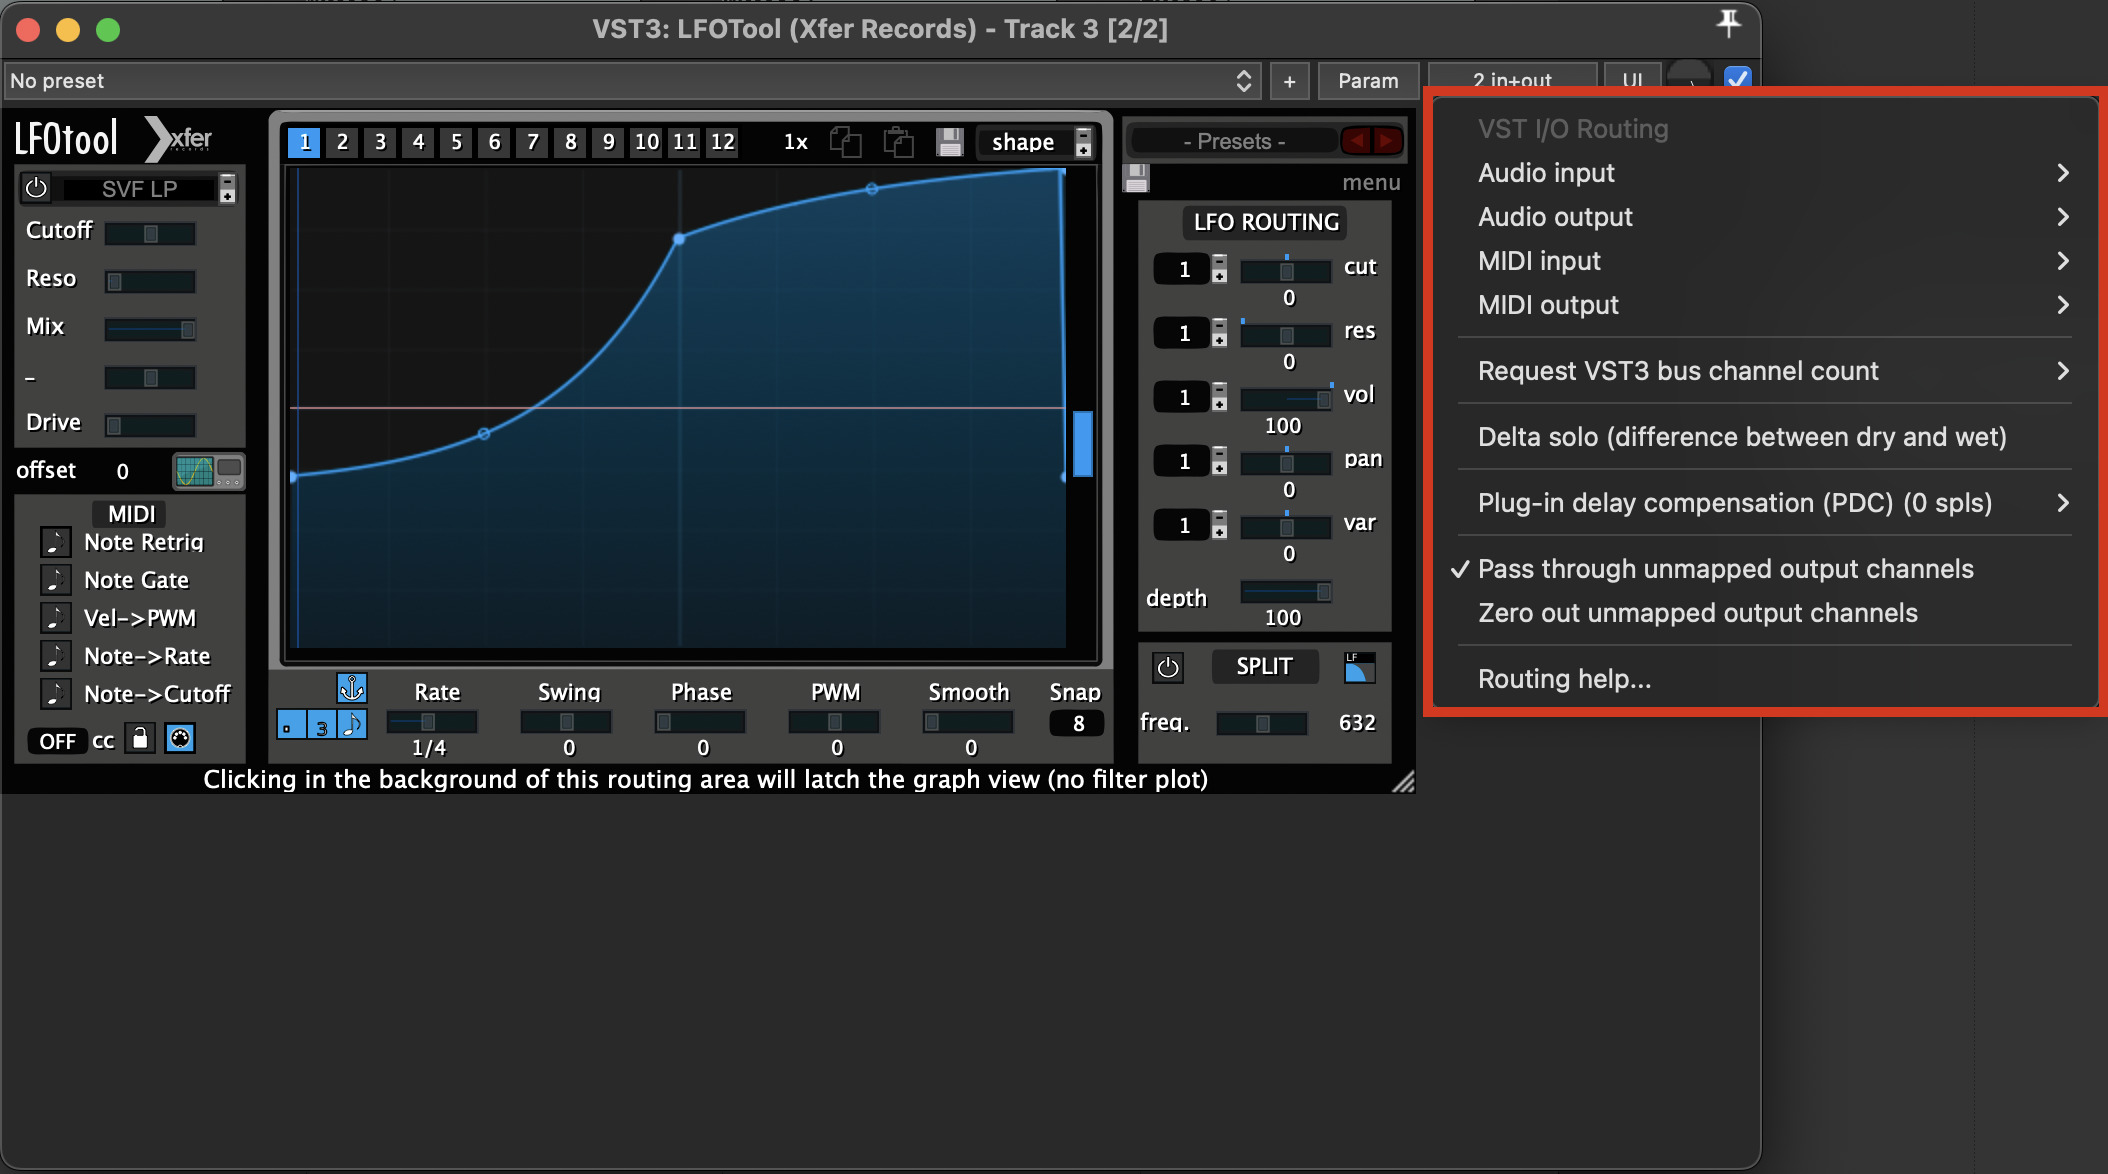Click the copy graph icon
This screenshot has width=2108, height=1174.
coord(845,142)
